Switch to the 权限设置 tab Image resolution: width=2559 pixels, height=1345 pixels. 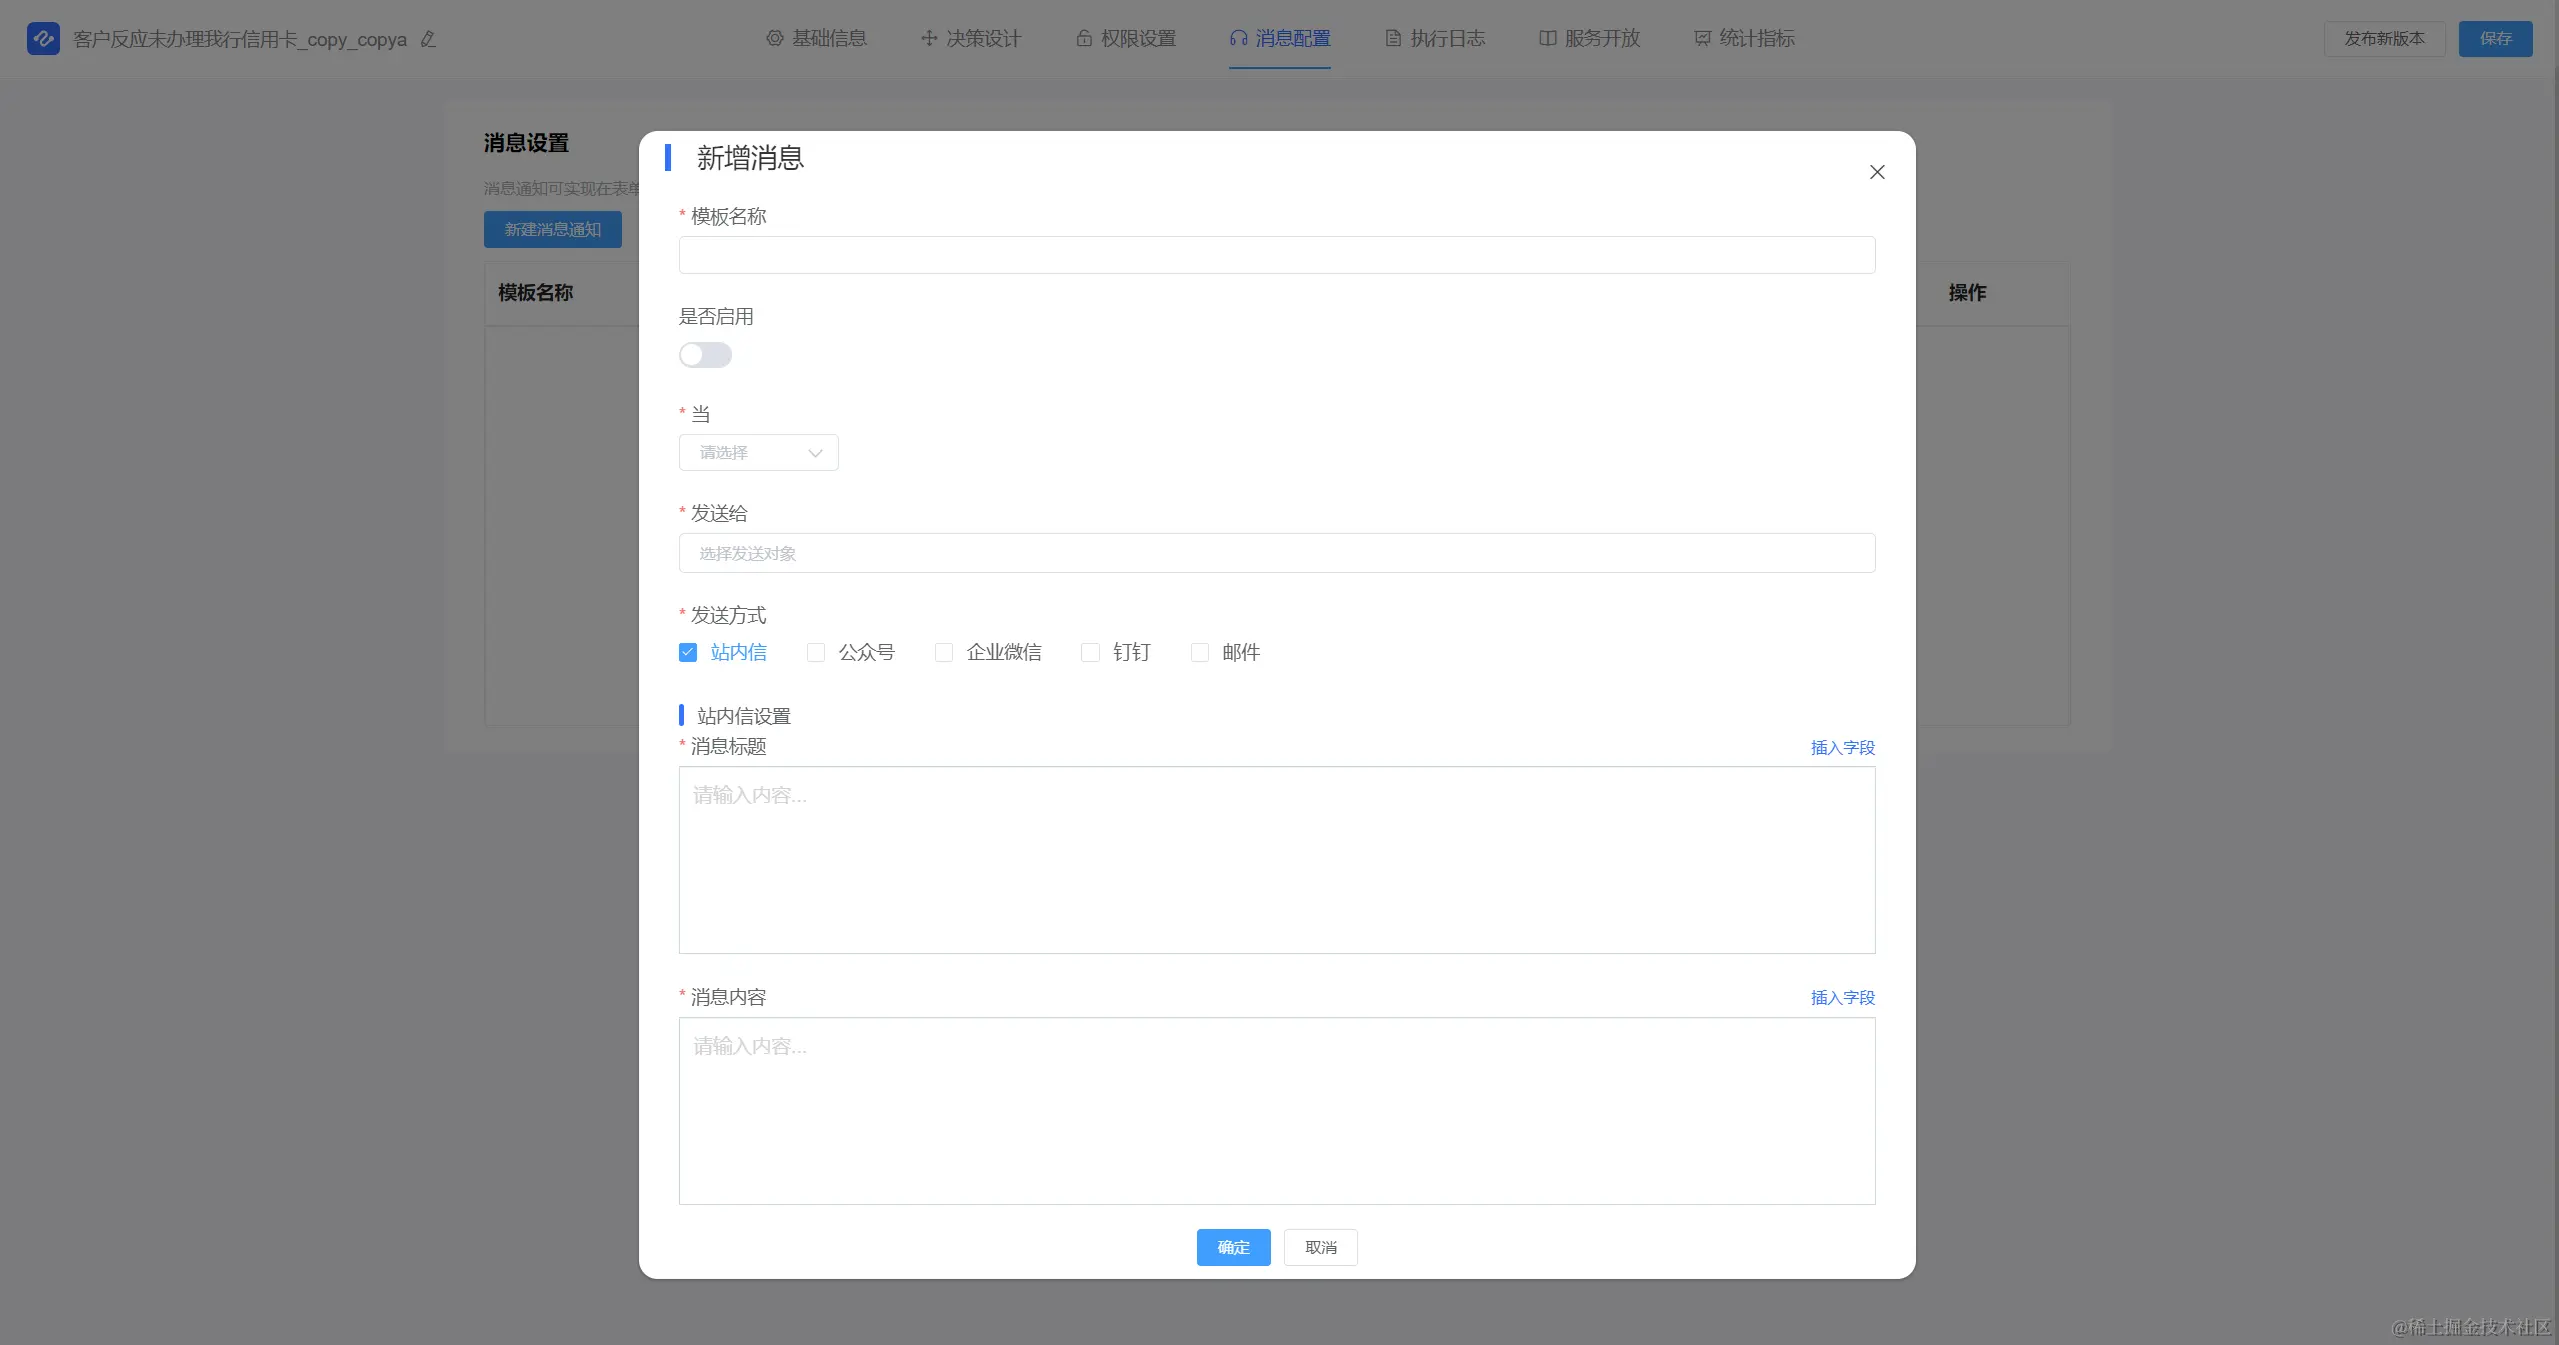click(x=1126, y=38)
